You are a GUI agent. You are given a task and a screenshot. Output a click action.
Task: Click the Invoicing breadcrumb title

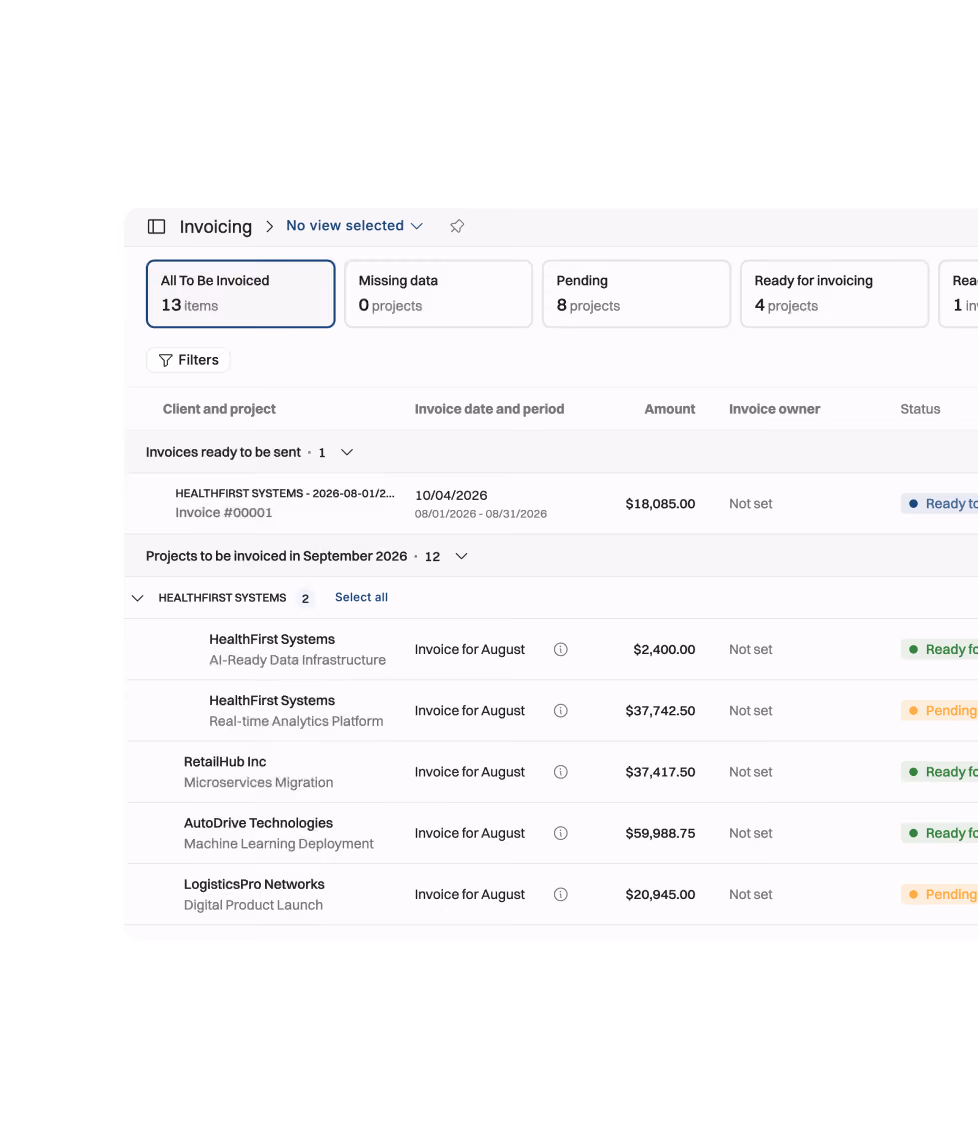coord(216,227)
